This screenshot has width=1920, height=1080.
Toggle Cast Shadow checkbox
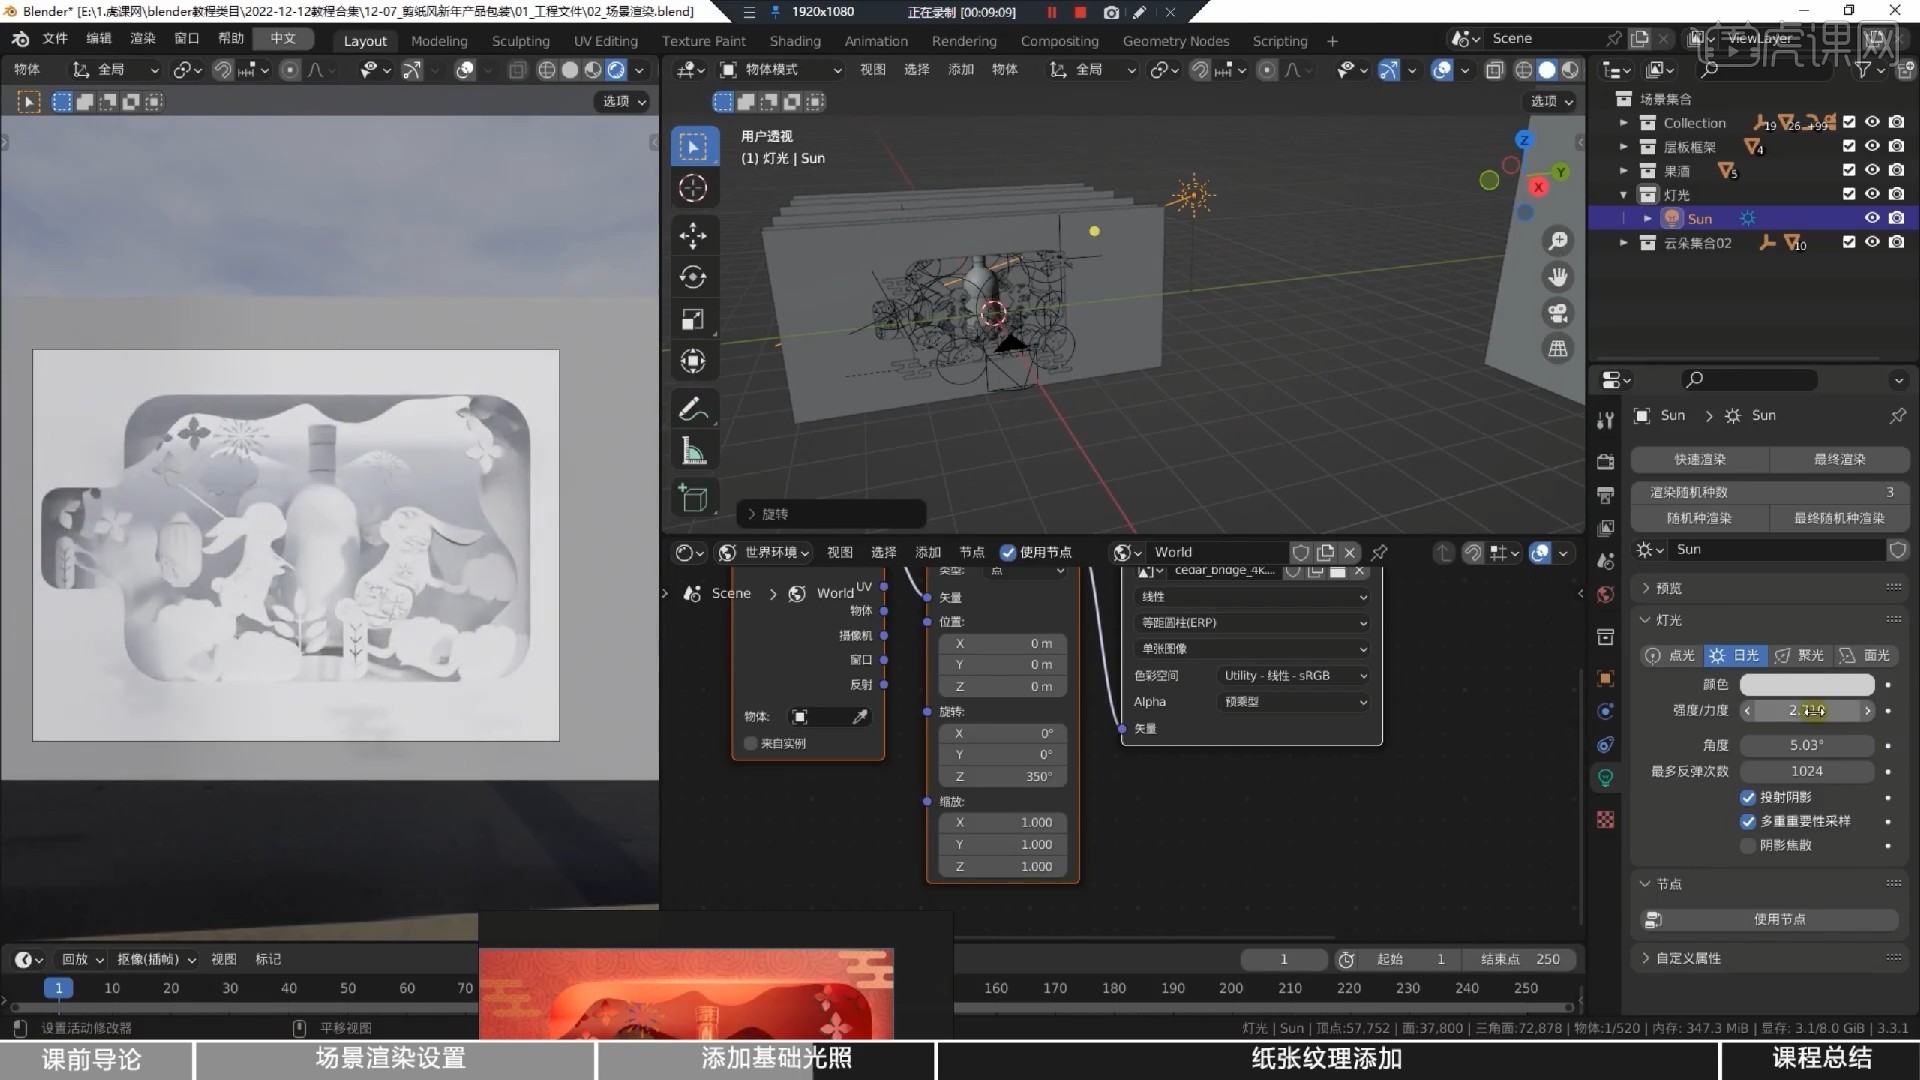1748,797
